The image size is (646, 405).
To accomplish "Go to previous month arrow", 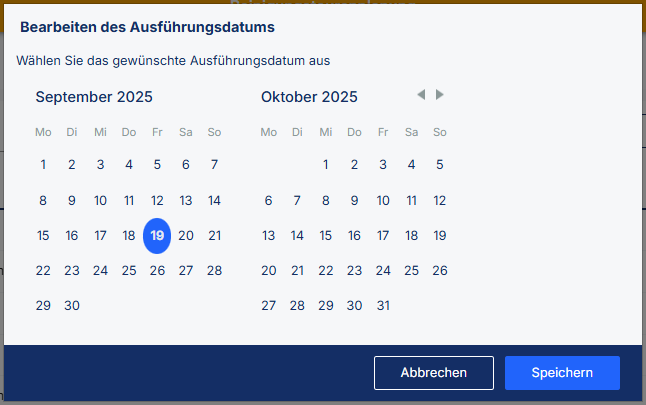I will 421,95.
